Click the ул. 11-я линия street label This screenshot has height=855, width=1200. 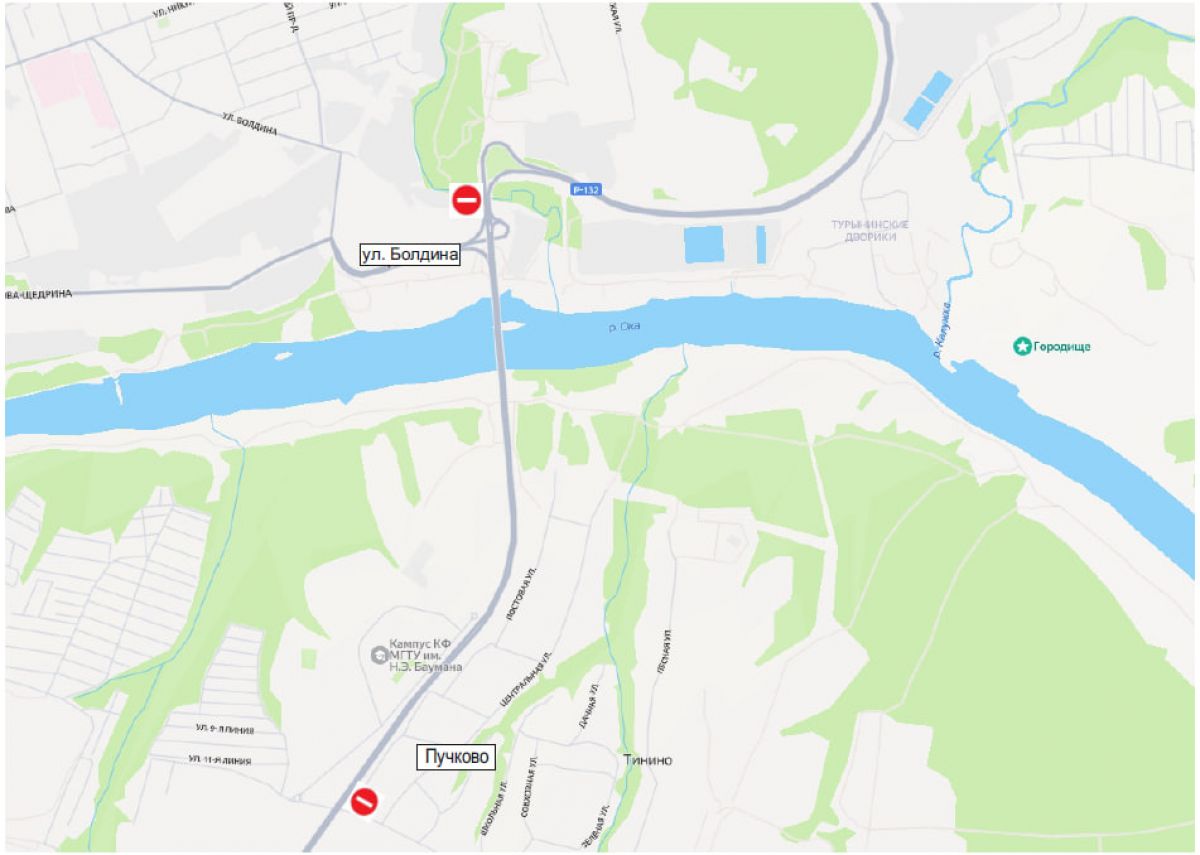click(219, 760)
